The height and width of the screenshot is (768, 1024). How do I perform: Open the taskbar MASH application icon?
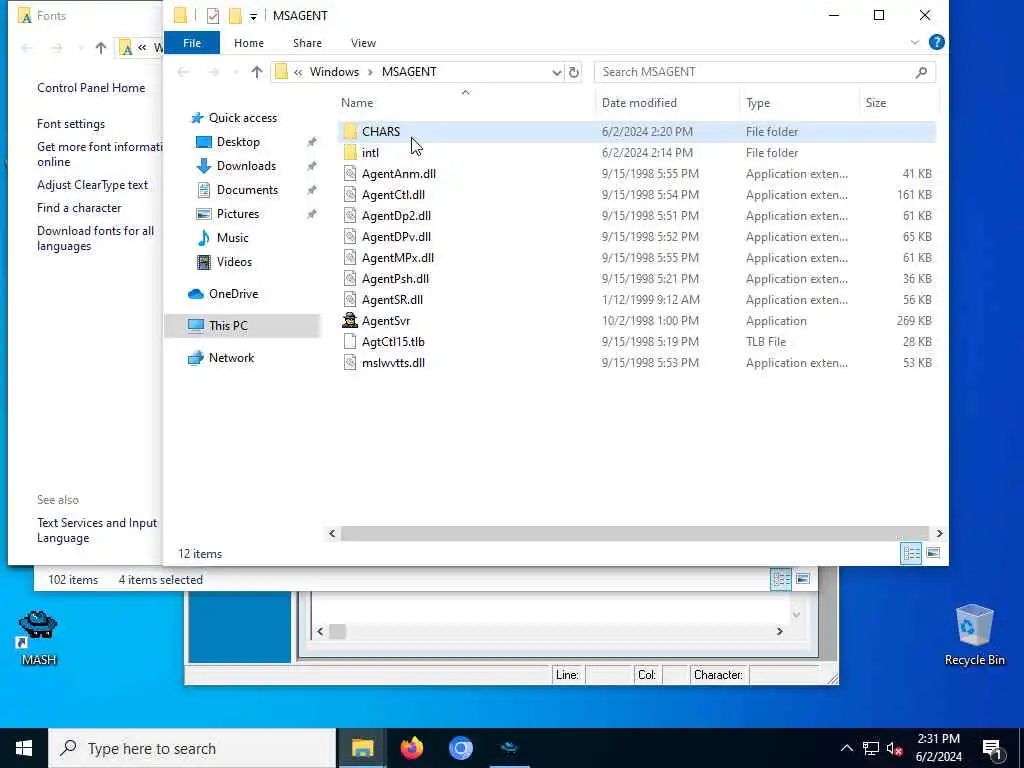pyautogui.click(x=509, y=748)
